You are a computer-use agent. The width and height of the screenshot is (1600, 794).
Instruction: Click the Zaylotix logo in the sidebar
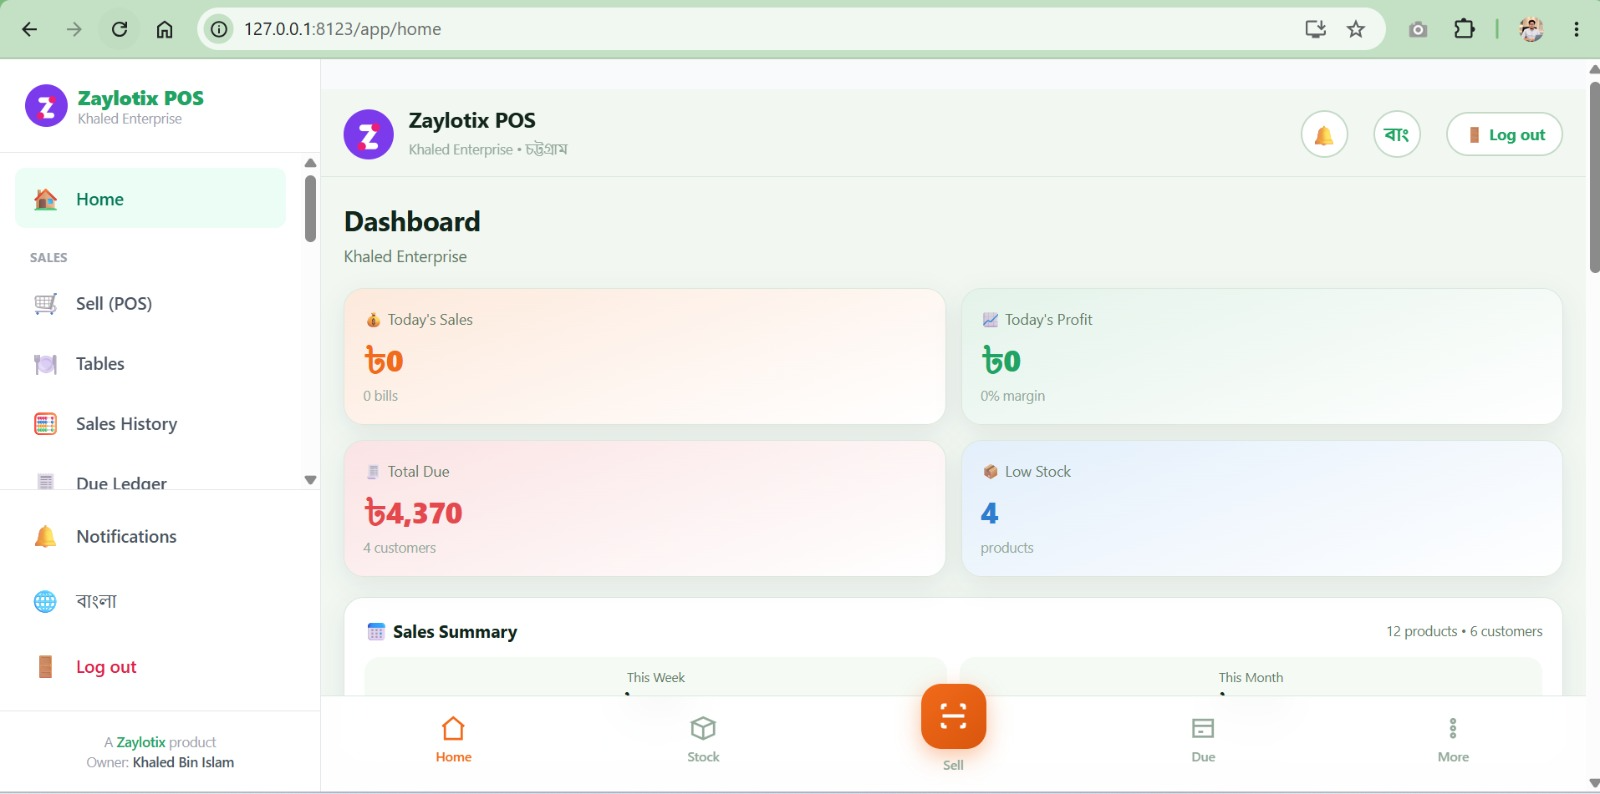click(46, 106)
